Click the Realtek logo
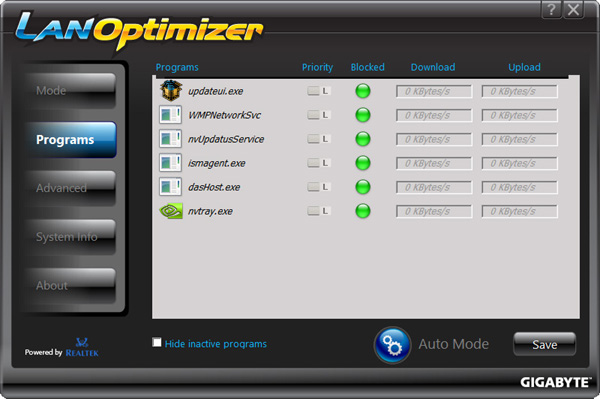The width and height of the screenshot is (600, 399). tap(82, 347)
